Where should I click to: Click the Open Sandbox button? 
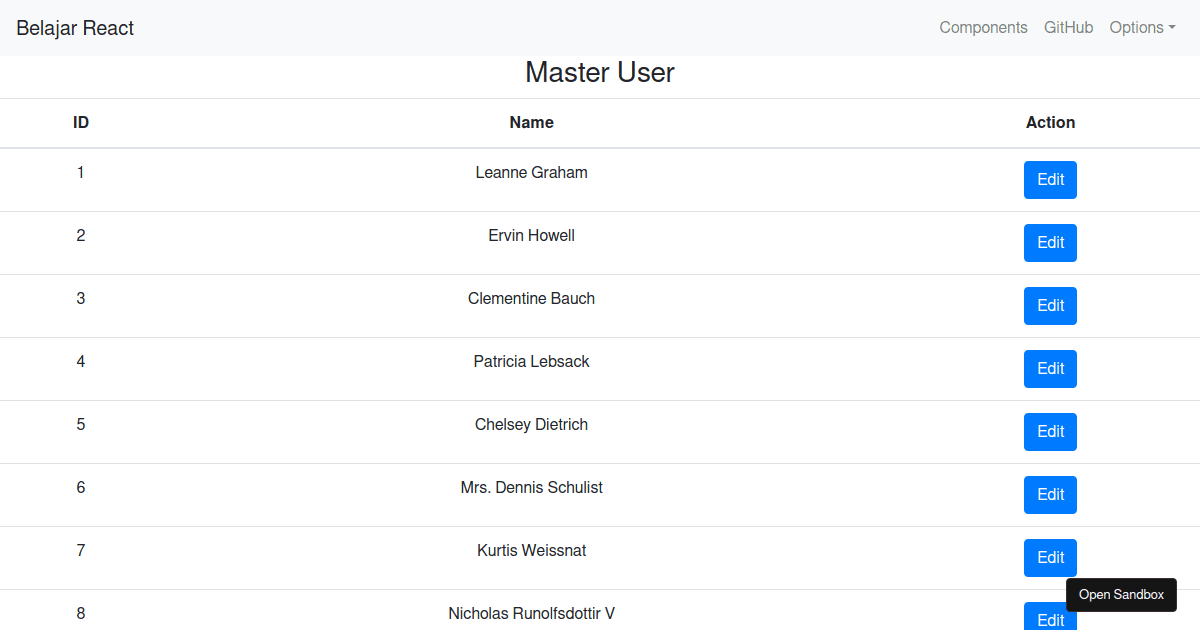point(1121,595)
